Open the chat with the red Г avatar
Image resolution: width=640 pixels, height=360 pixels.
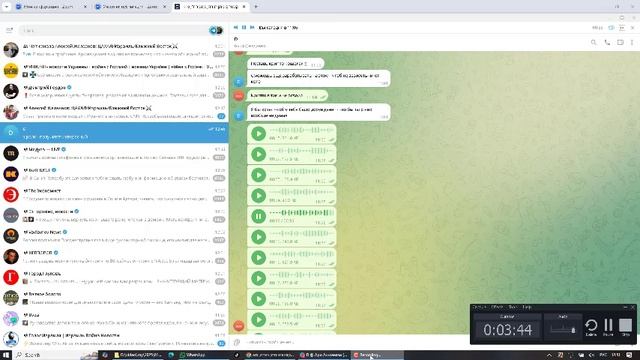114,277
